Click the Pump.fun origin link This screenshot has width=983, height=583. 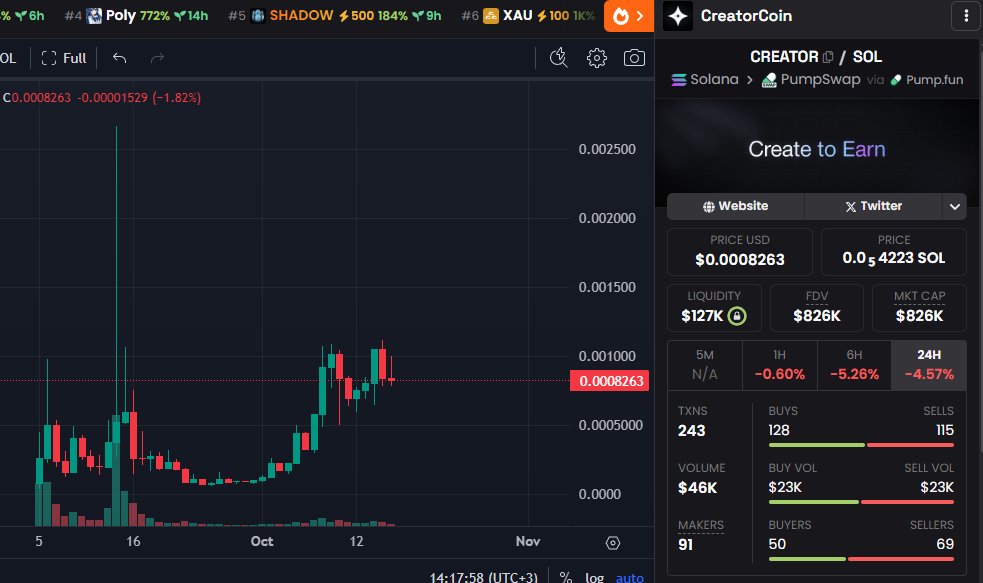(x=927, y=80)
